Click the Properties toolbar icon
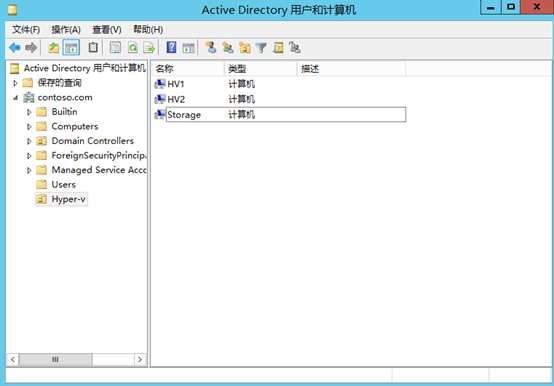The image size is (554, 386). point(115,48)
